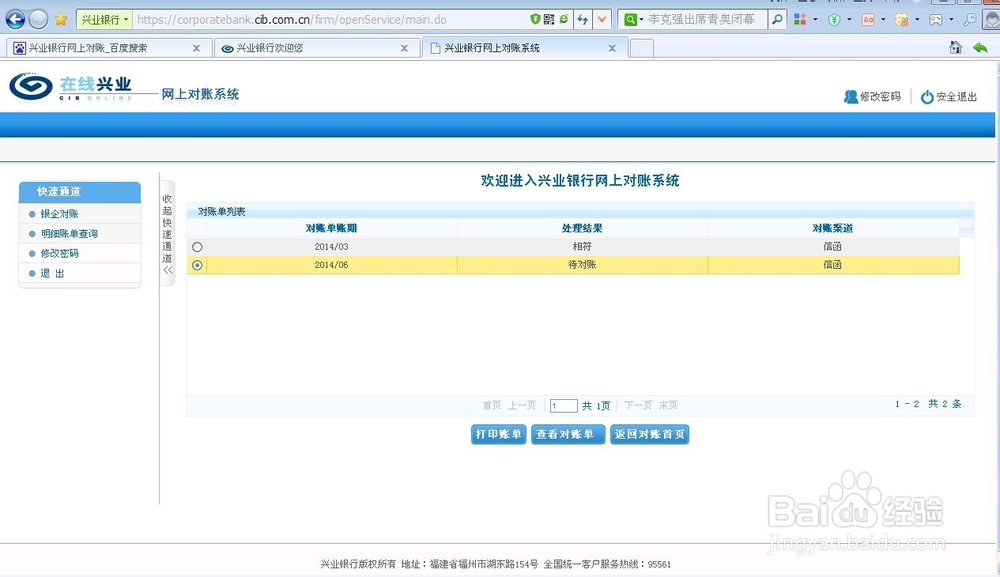Click the green security shield icon in address bar
The height and width of the screenshot is (577, 1000).
point(535,19)
